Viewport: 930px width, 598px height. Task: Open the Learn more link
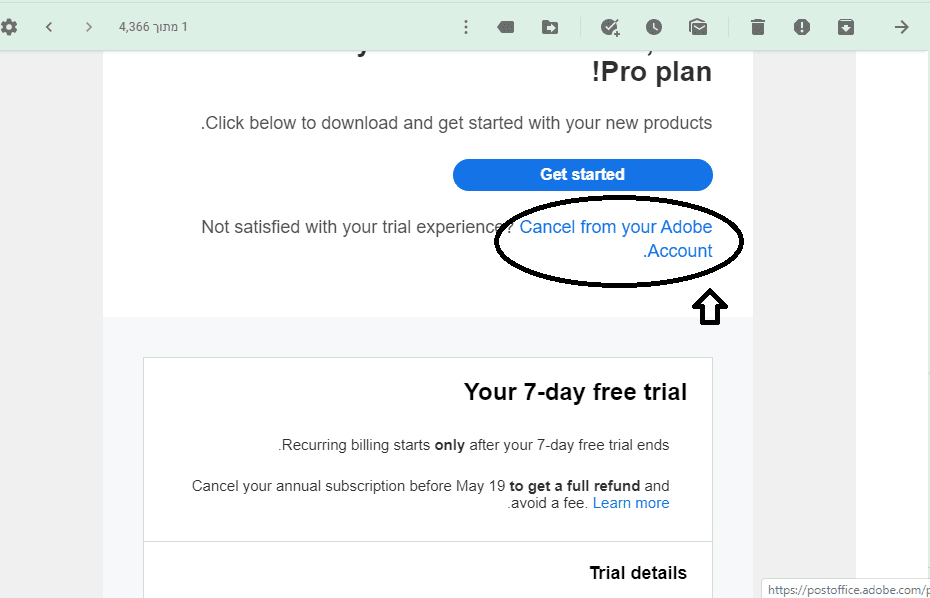[x=631, y=503]
